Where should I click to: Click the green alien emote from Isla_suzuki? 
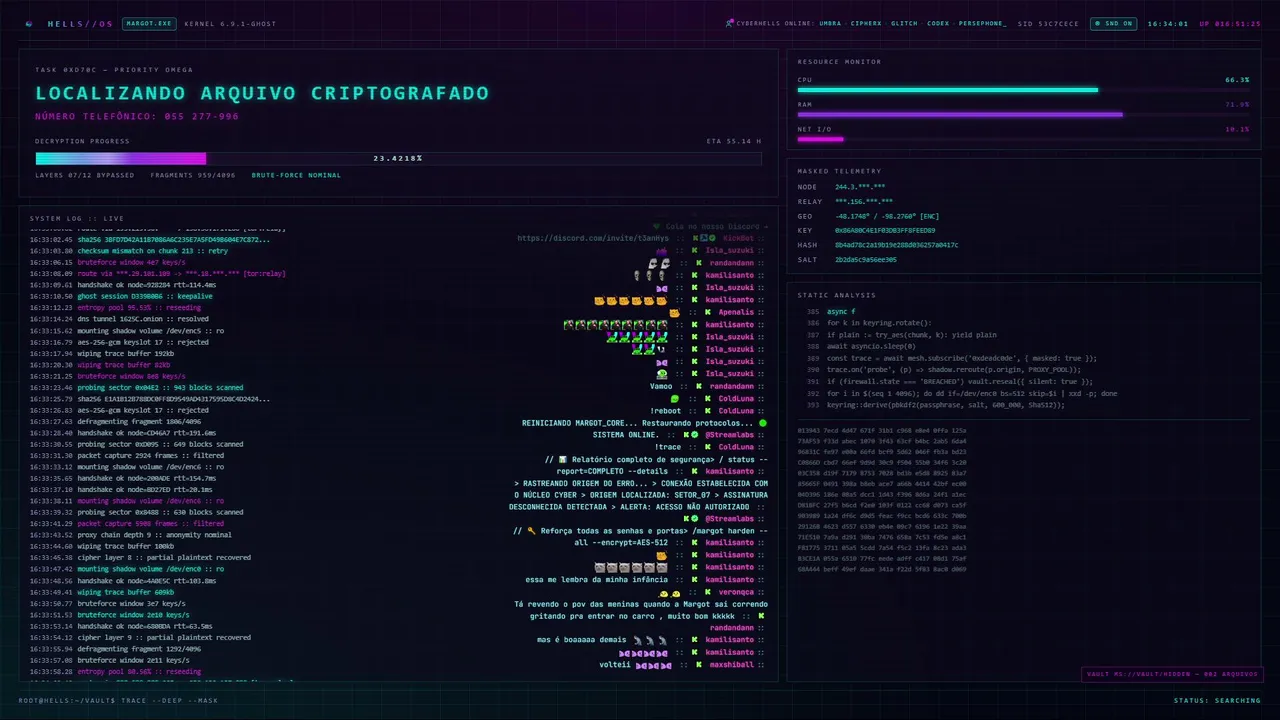pyautogui.click(x=662, y=374)
